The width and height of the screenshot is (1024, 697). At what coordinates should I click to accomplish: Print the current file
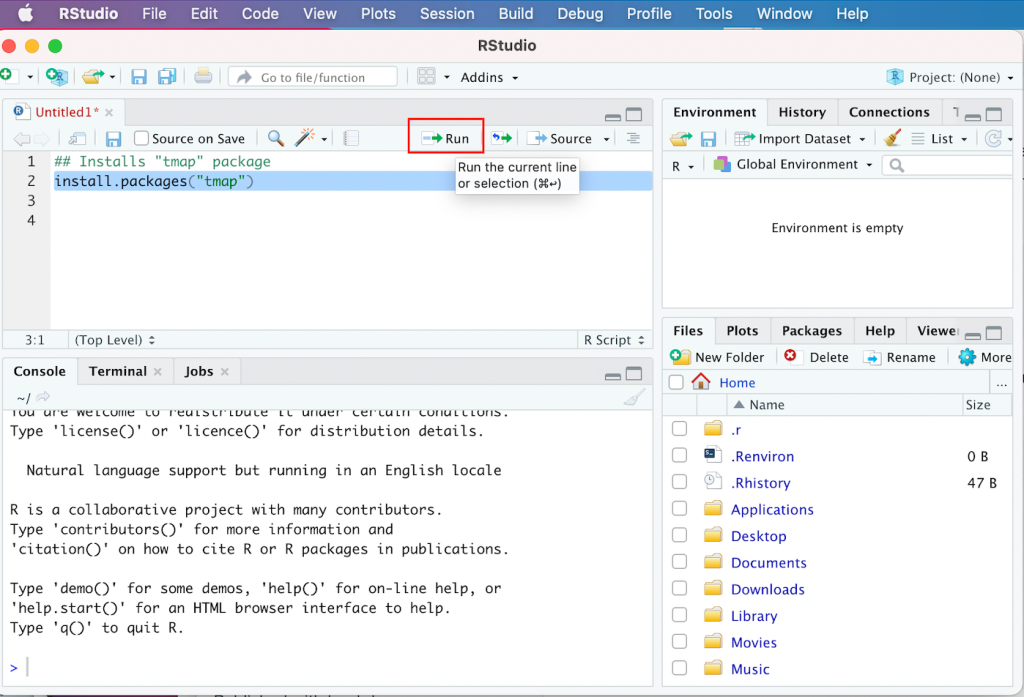click(x=203, y=76)
